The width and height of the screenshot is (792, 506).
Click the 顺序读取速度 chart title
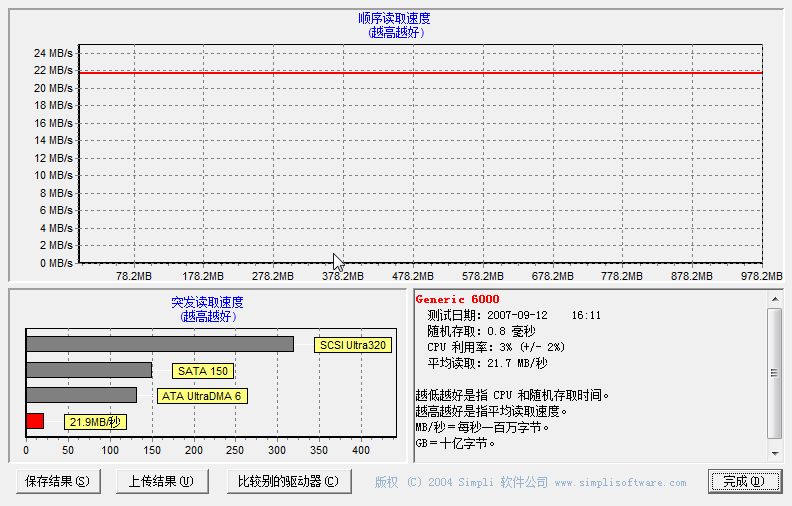click(x=394, y=19)
